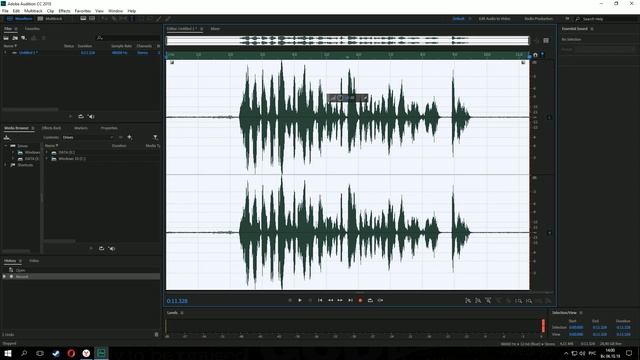This screenshot has width=640, height=360.
Task: Click the zoom navigator overview bar
Action: (x=347, y=40)
